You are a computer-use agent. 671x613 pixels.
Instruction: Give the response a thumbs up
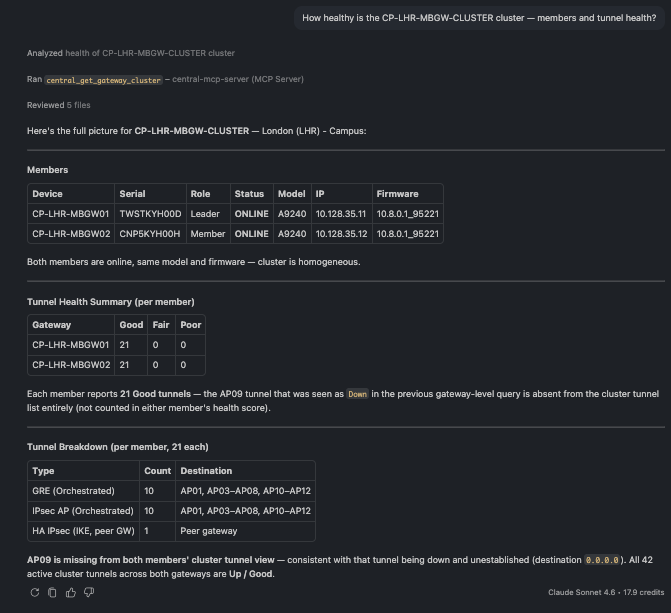(71, 592)
